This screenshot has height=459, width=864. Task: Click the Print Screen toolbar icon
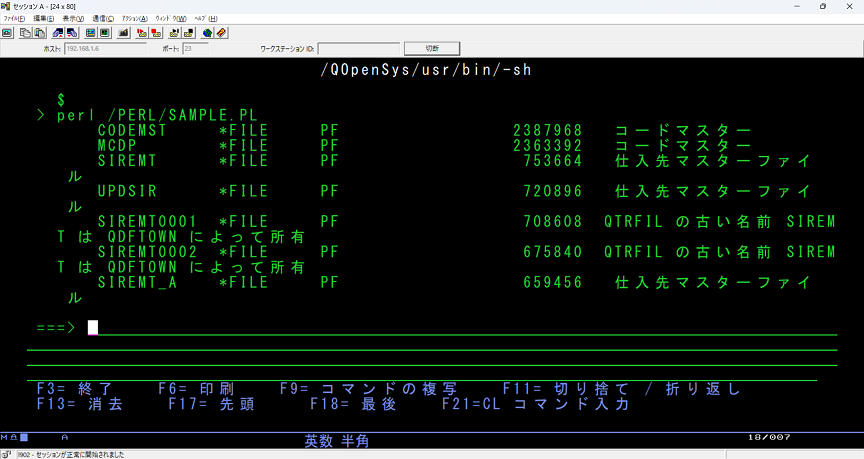(7, 32)
